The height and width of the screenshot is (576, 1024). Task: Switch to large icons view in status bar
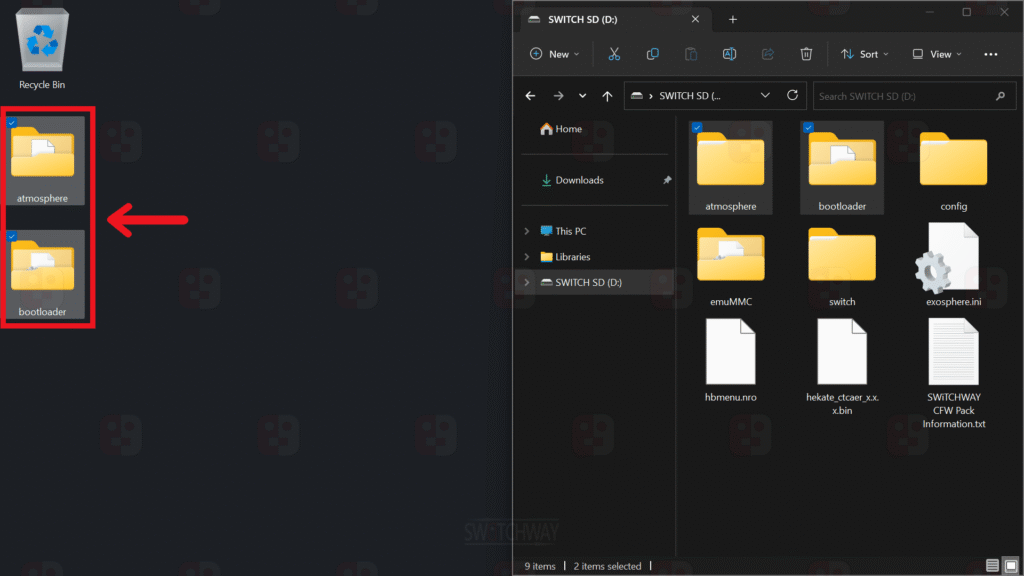(1011, 566)
